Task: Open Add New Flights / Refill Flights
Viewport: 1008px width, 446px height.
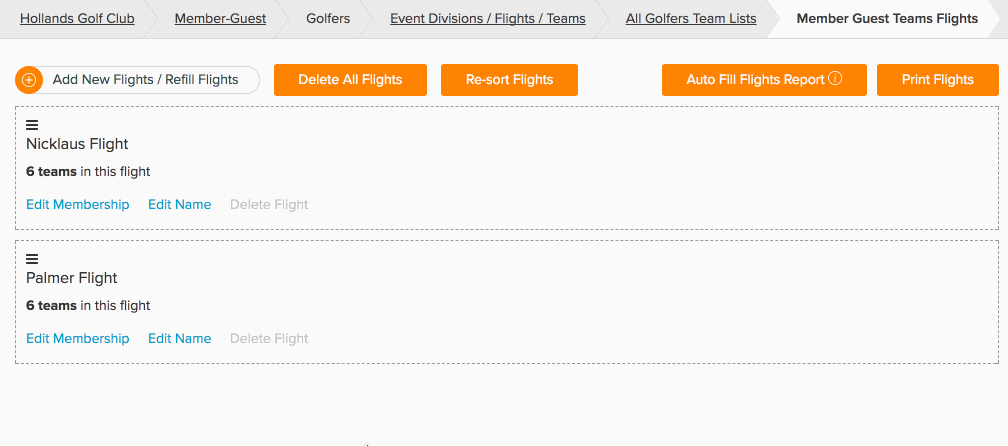Action: pos(138,80)
